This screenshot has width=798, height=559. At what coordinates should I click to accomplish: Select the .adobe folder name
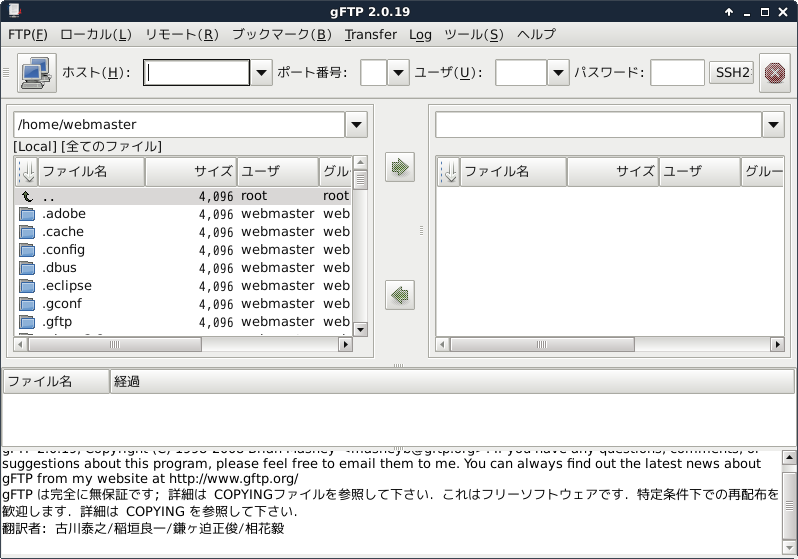pyautogui.click(x=64, y=214)
